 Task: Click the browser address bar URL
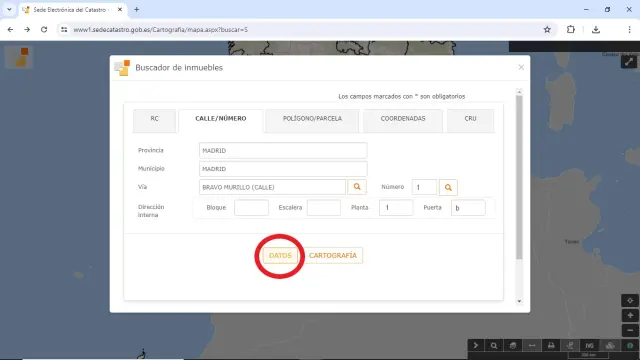(161, 30)
